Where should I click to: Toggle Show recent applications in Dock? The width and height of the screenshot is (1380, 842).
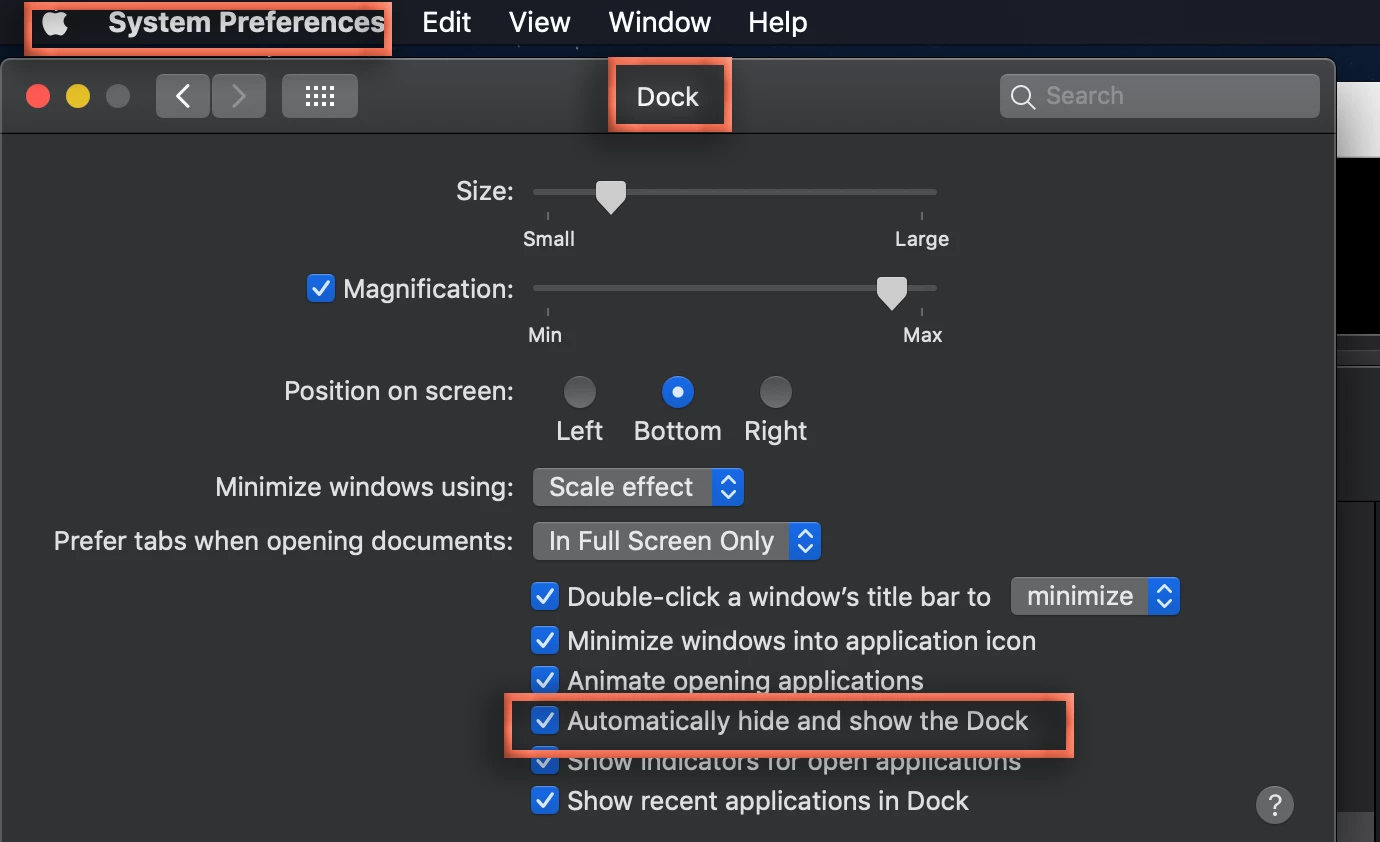(544, 800)
